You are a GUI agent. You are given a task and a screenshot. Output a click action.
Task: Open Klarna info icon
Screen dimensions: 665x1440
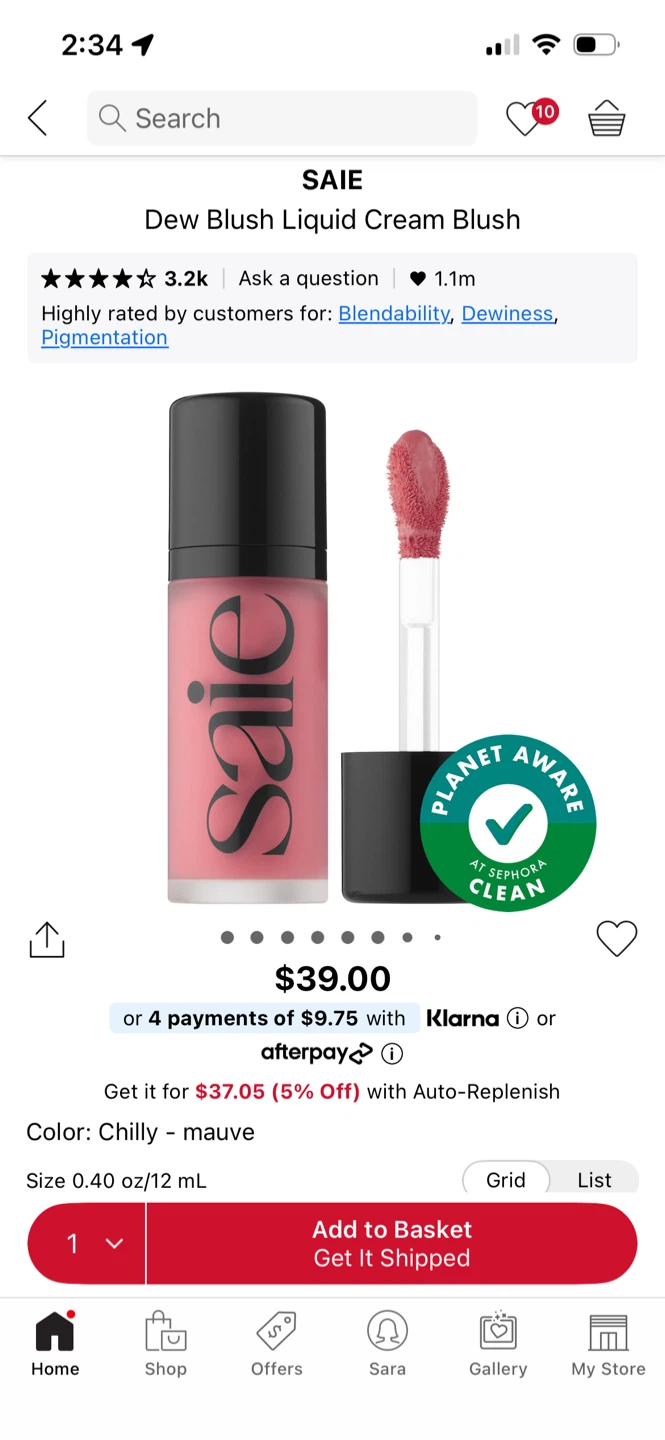(517, 1018)
